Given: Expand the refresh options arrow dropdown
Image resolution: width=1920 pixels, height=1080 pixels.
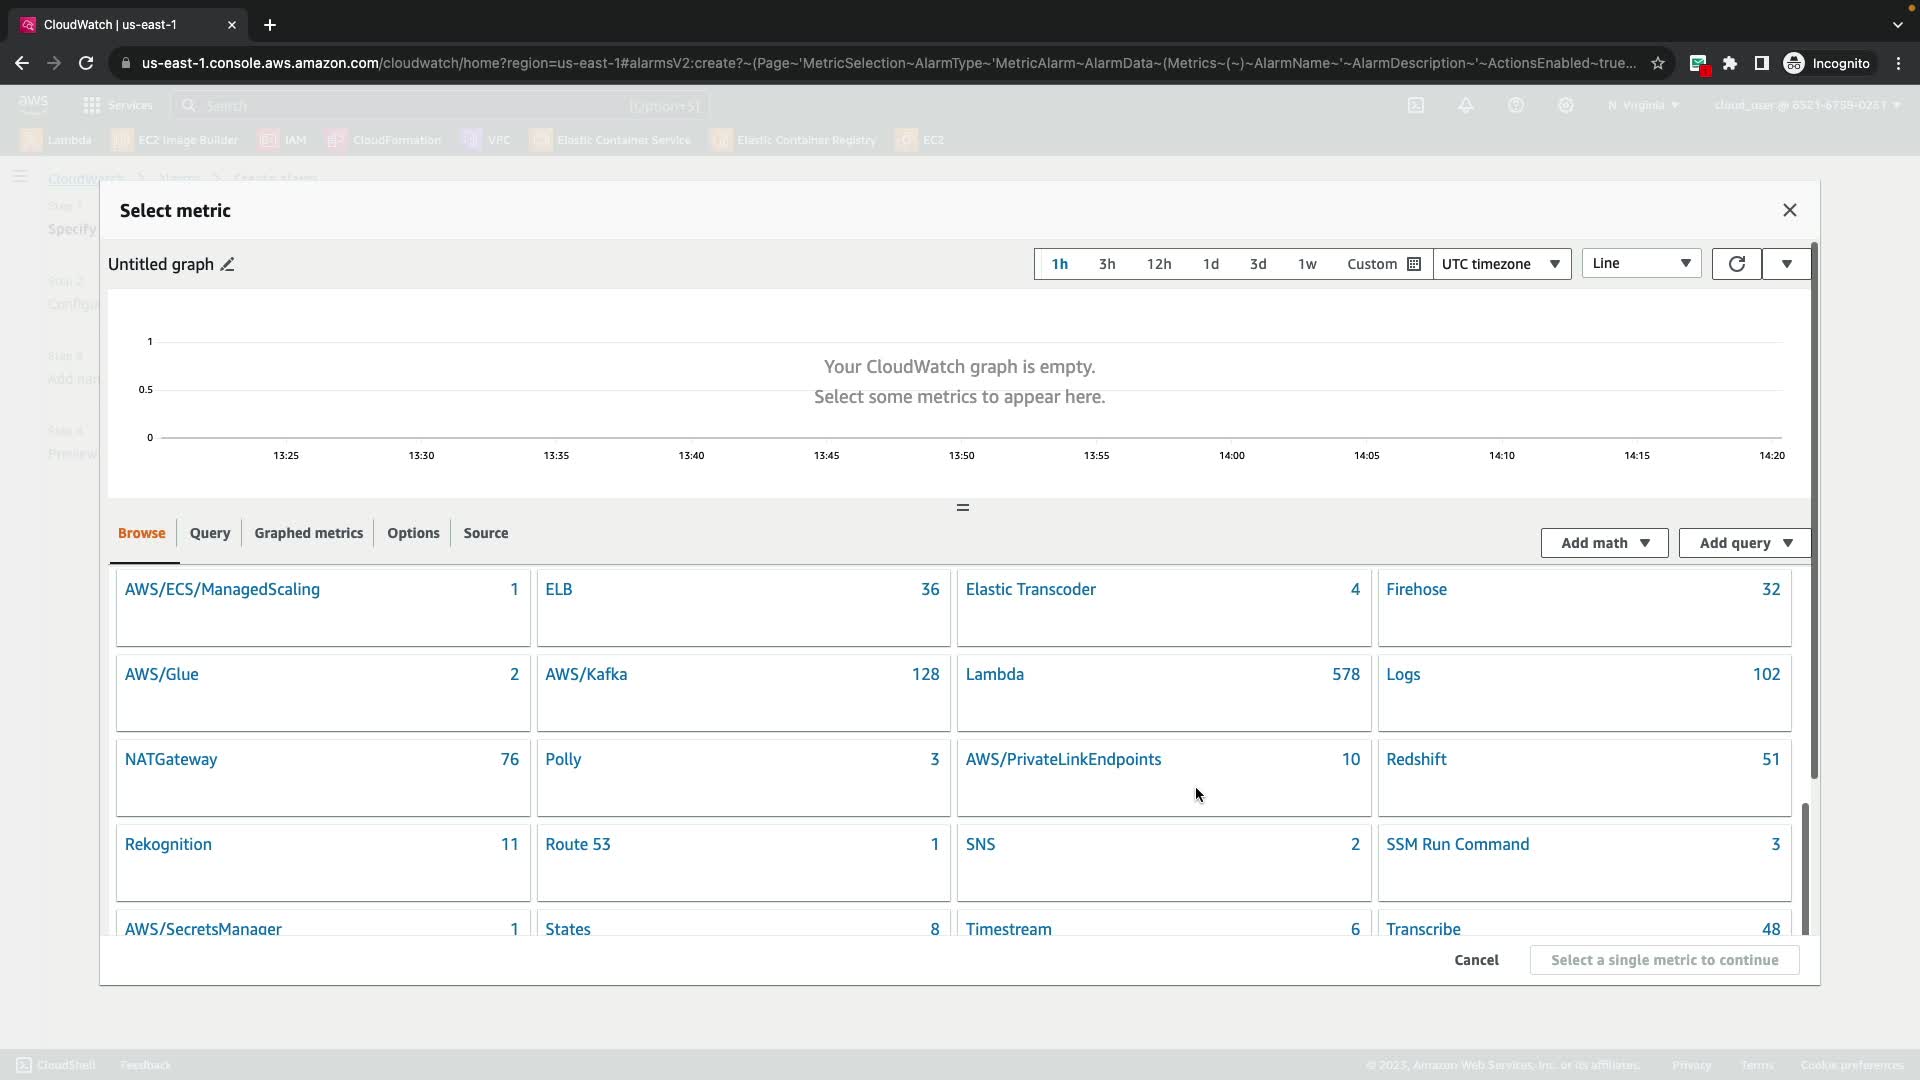Looking at the screenshot, I should point(1786,264).
